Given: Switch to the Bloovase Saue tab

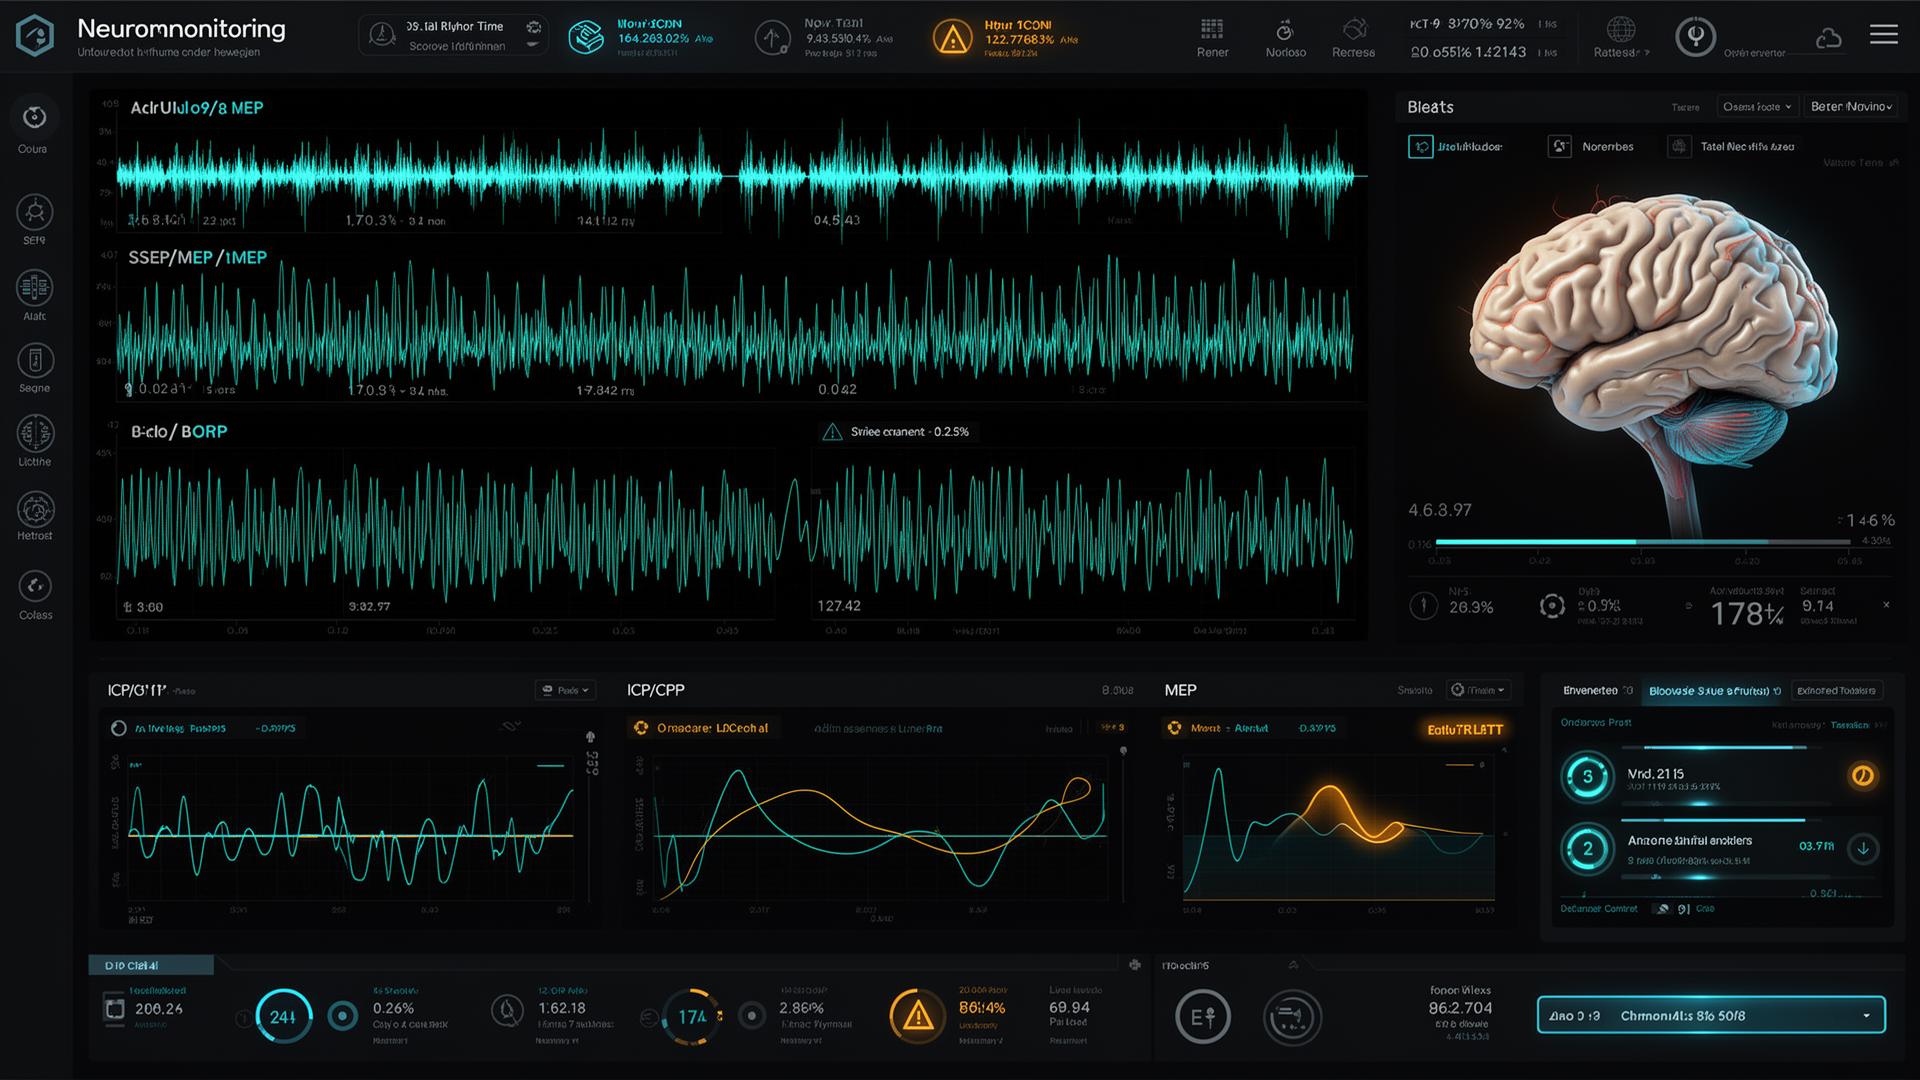Looking at the screenshot, I should 1714,691.
